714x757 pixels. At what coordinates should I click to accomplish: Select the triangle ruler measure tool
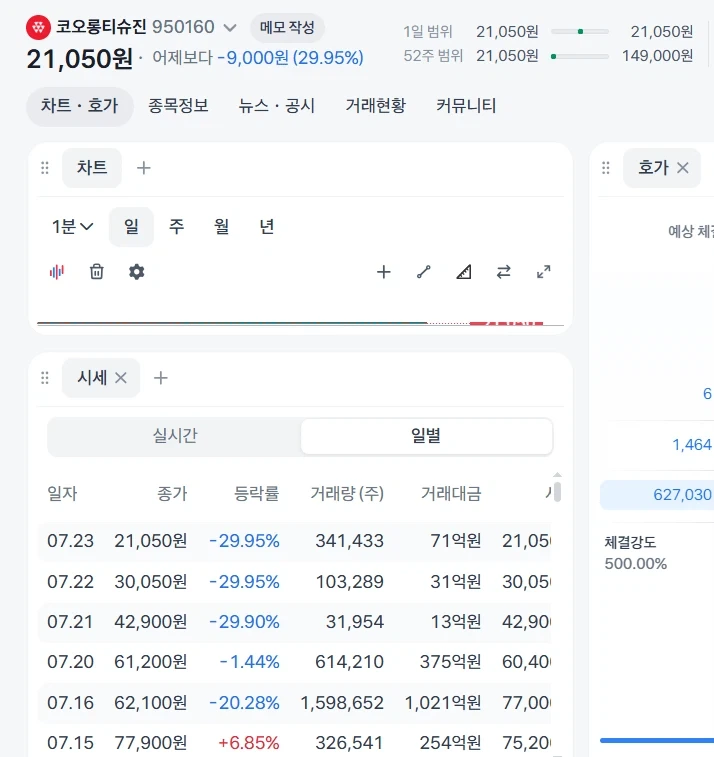[x=463, y=272]
